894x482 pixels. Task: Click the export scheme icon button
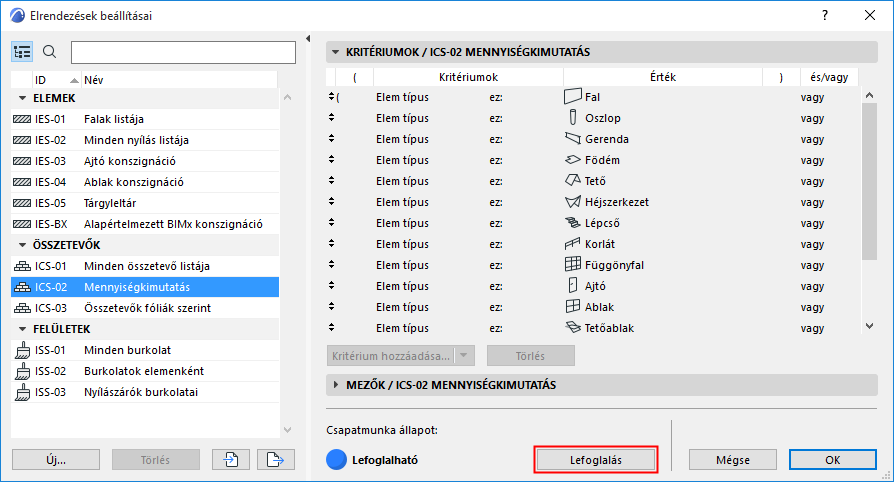click(275, 460)
